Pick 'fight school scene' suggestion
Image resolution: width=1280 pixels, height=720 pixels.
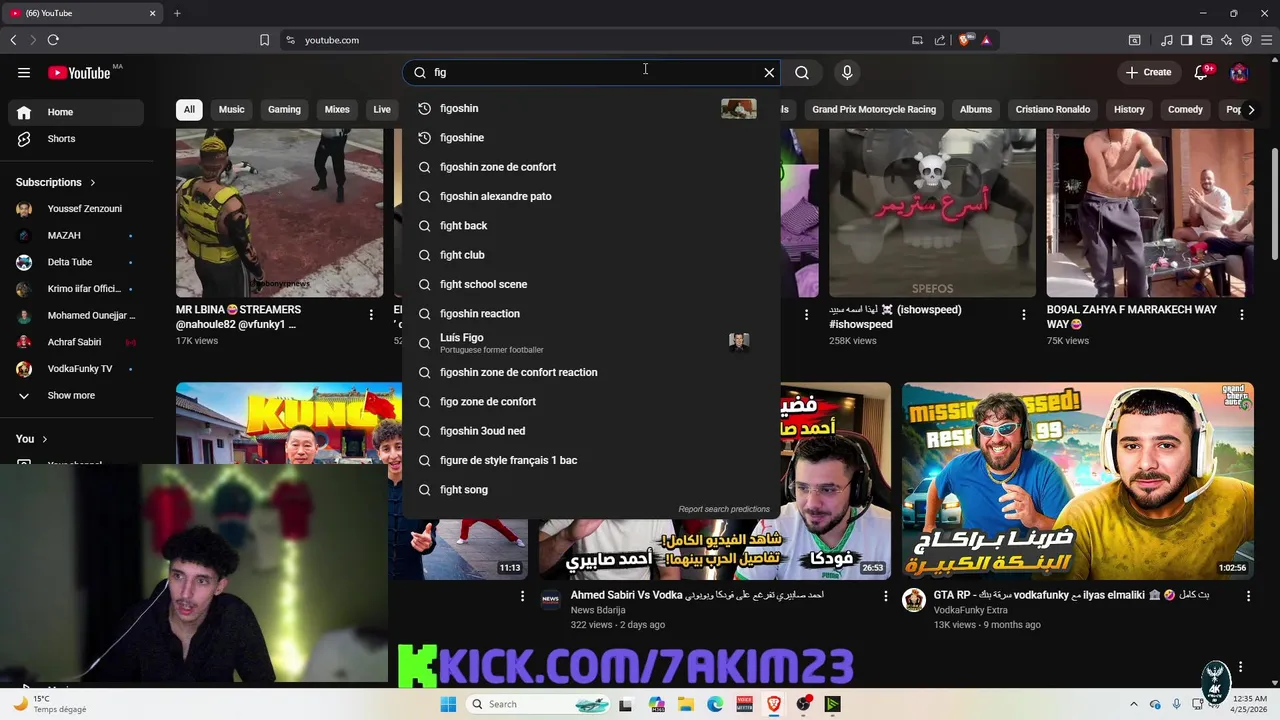[x=591, y=284]
